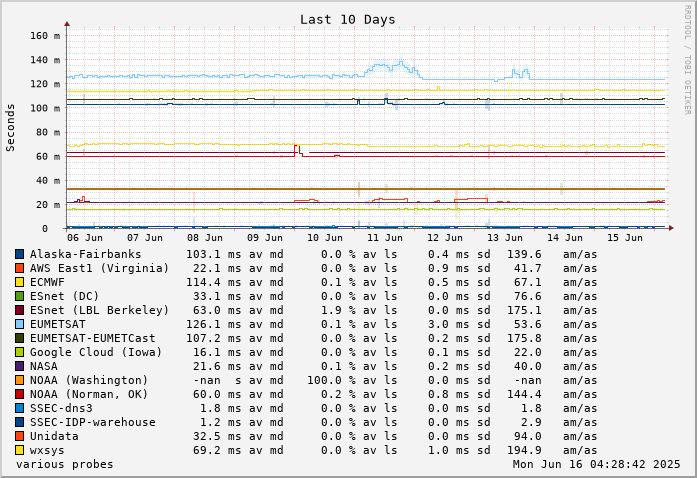This screenshot has width=697, height=478.
Task: Click the '06 Jun' x-axis date
Action: coord(85,238)
